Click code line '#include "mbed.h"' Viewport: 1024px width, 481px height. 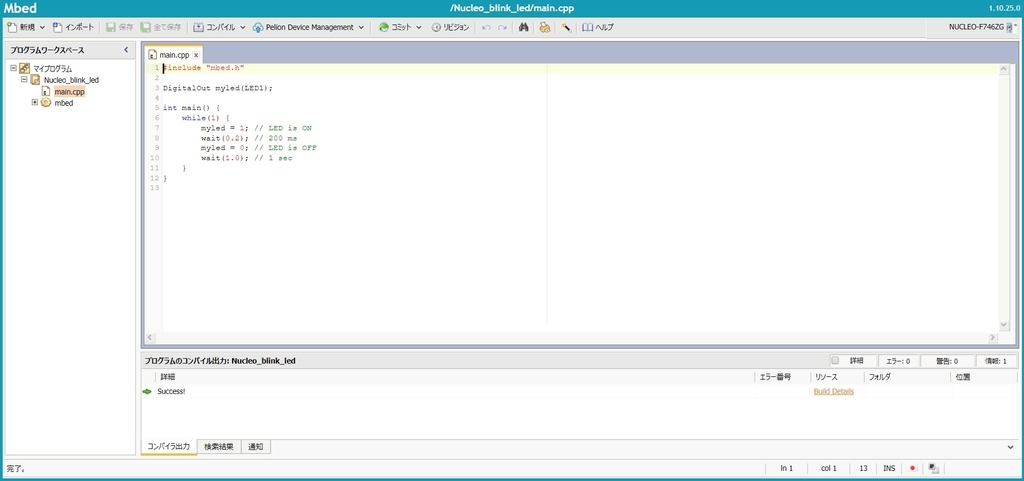tap(204, 68)
